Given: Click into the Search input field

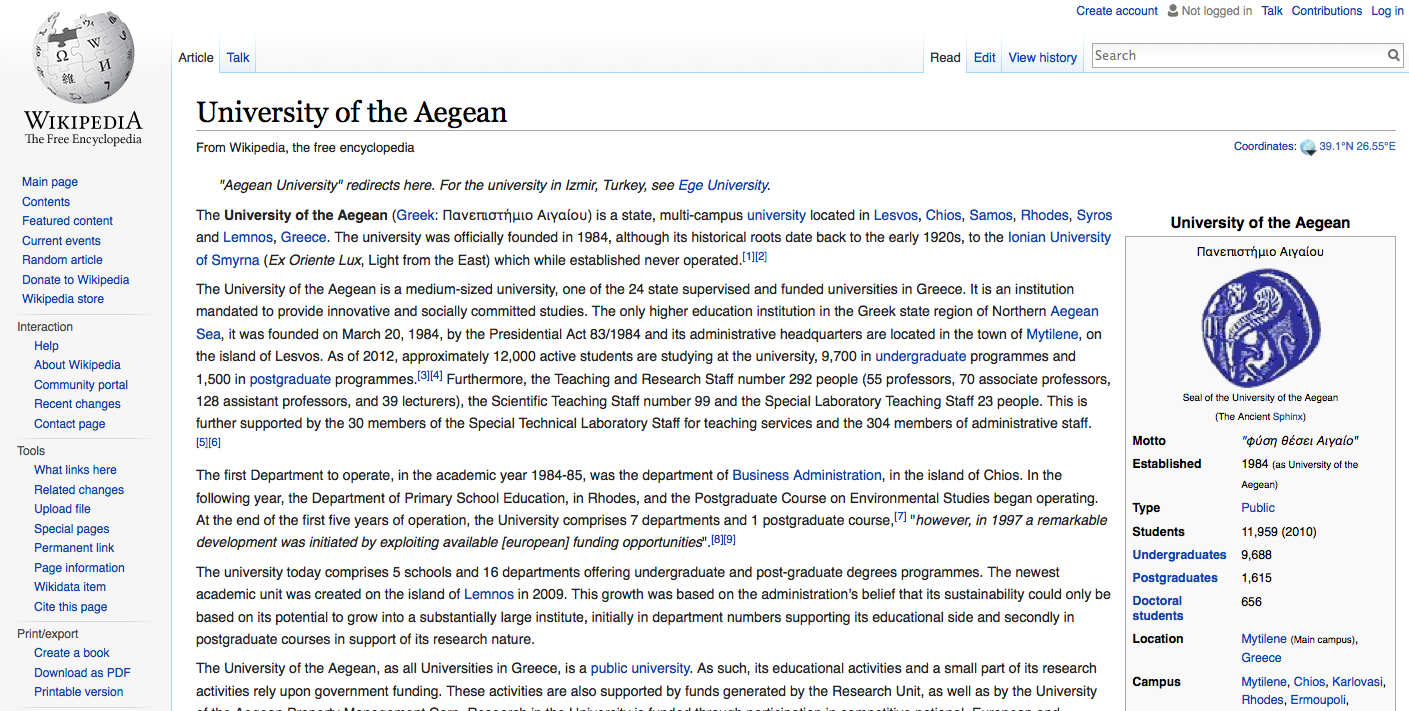Looking at the screenshot, I should point(1240,56).
